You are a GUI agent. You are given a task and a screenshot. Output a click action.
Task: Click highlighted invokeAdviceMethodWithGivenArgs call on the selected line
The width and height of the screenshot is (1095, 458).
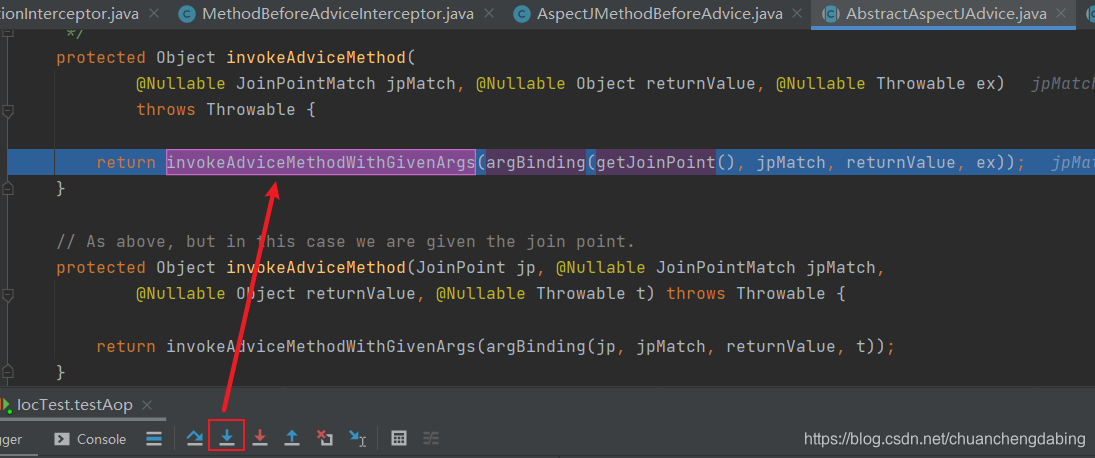pos(321,163)
